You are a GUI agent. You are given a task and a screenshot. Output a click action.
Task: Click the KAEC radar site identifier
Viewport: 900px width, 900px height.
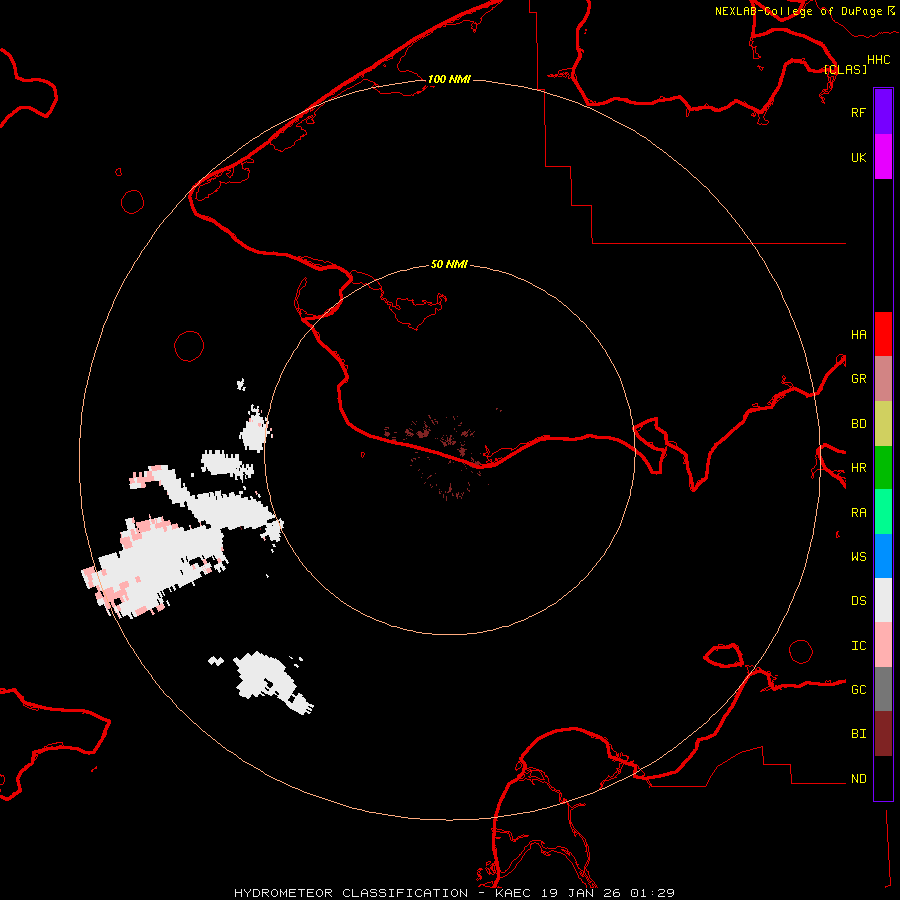coord(513,893)
